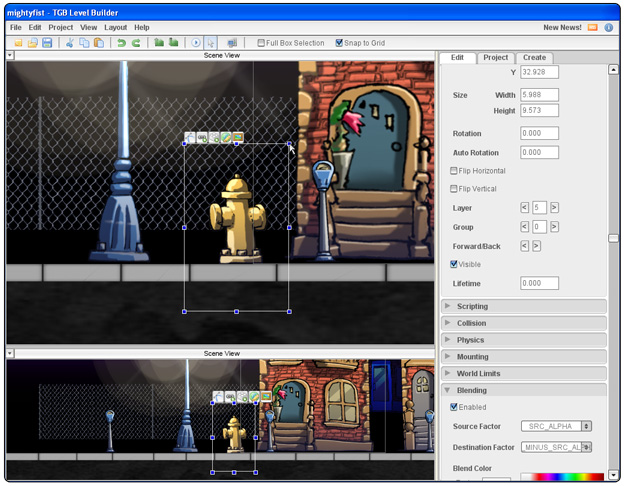Click the mount-nodes tool icon in top view
This screenshot has width=625, height=486.
coord(214,137)
